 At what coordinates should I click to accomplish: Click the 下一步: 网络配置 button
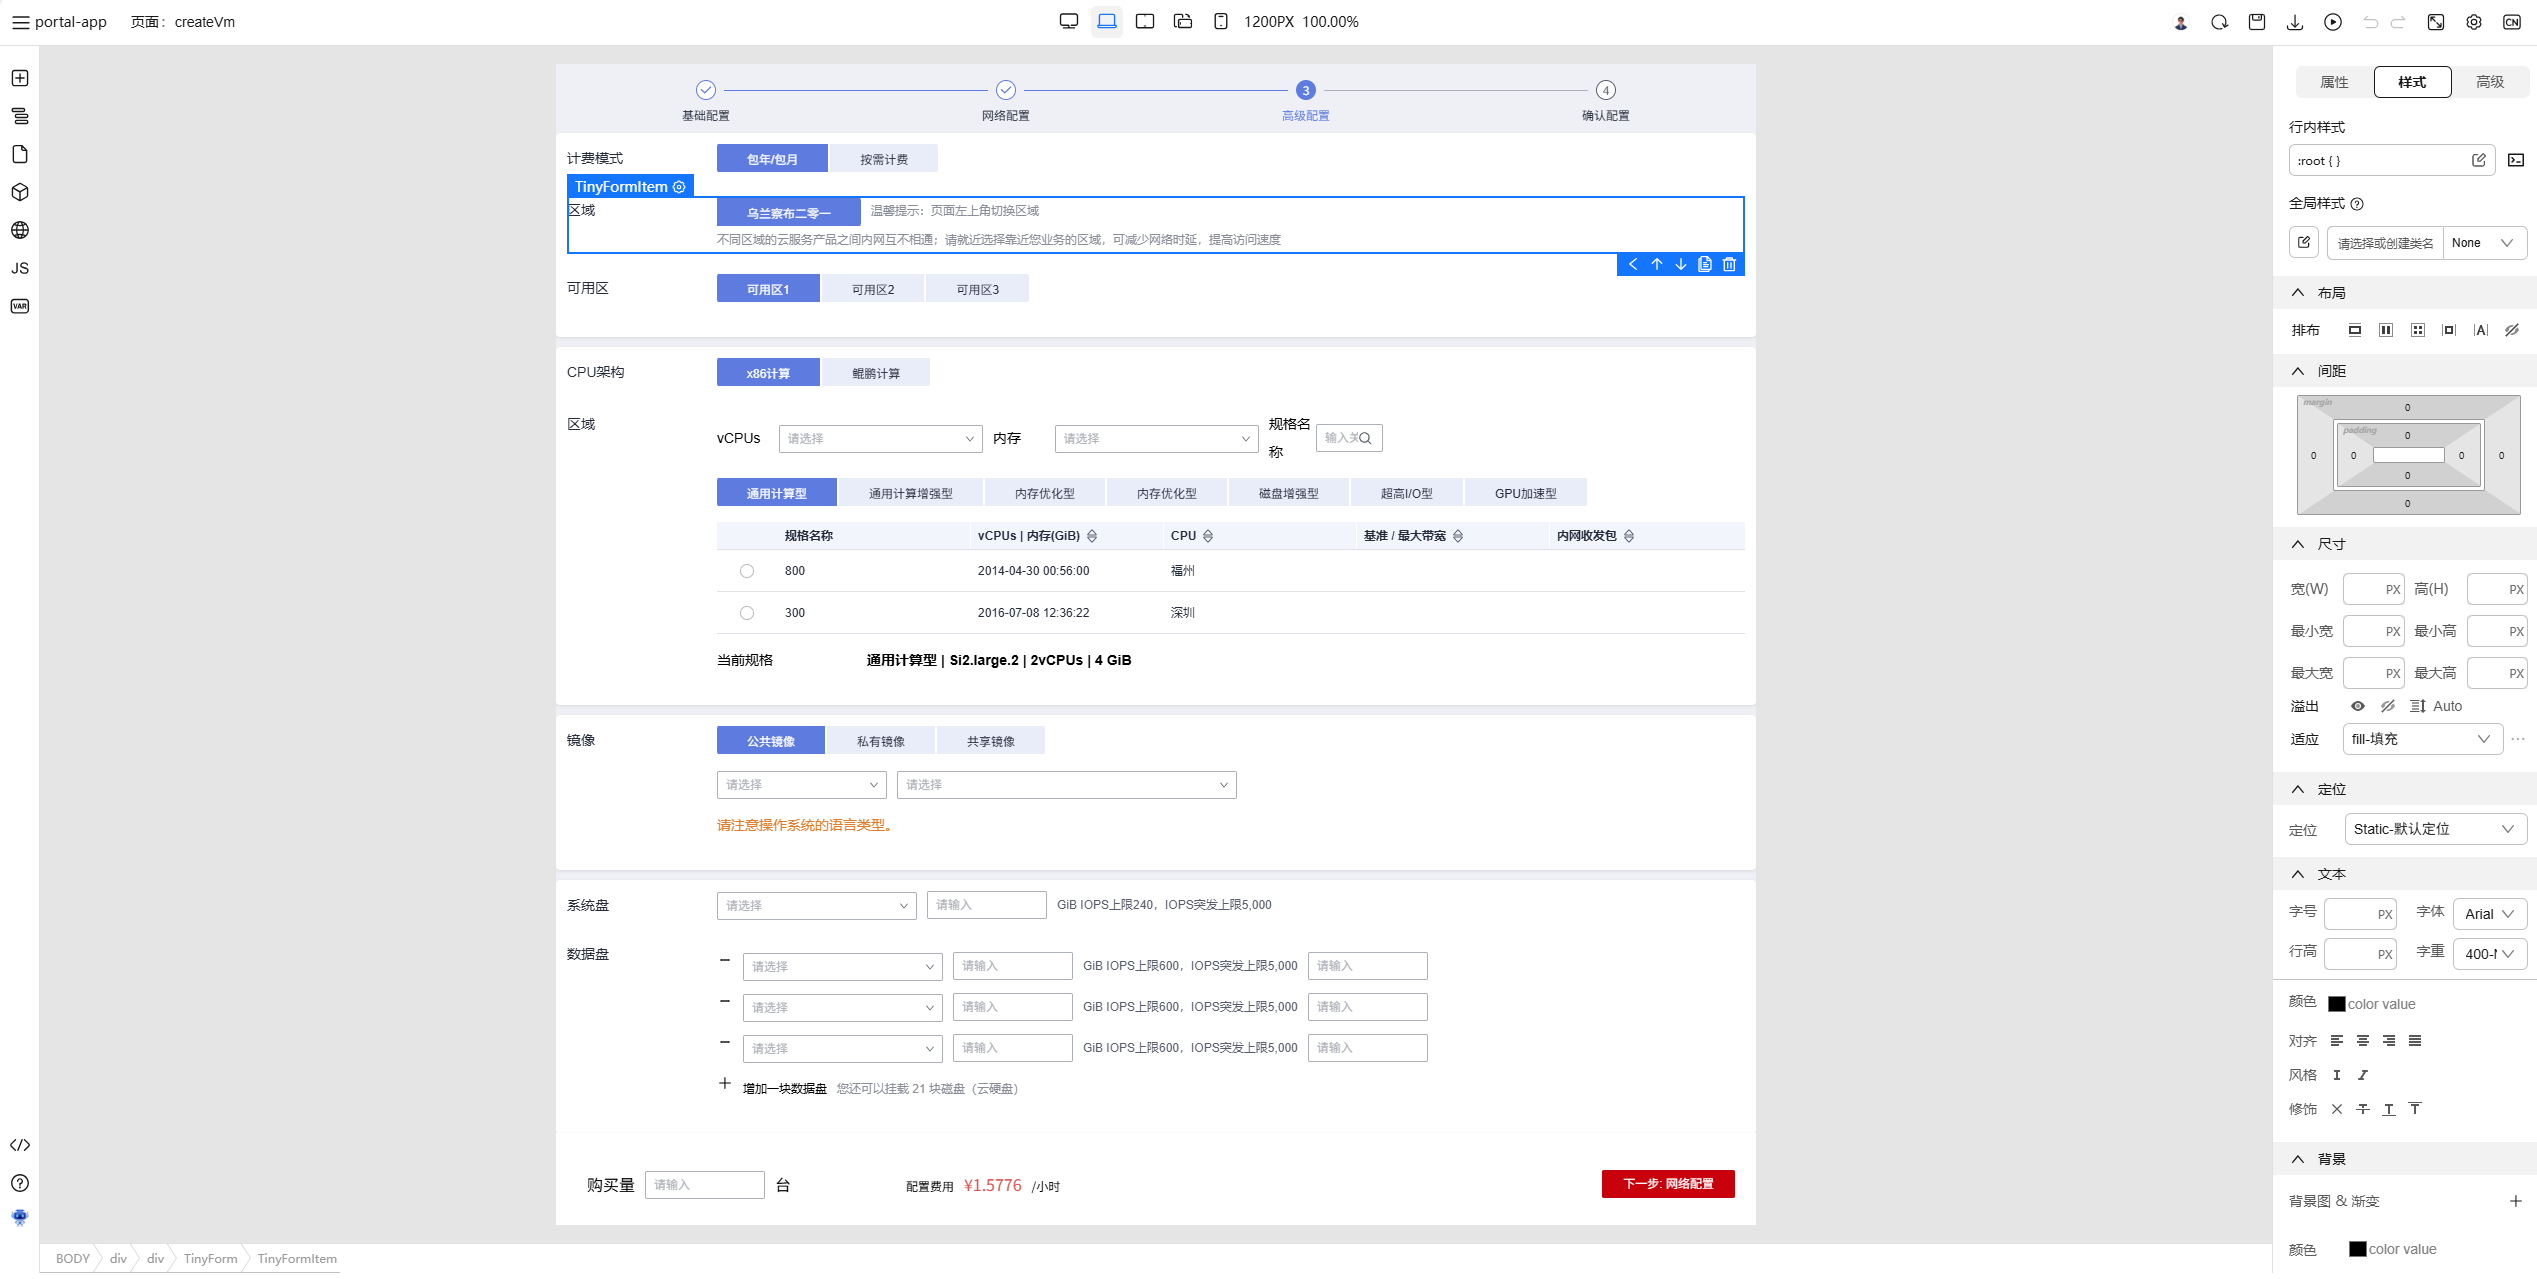(x=1668, y=1184)
